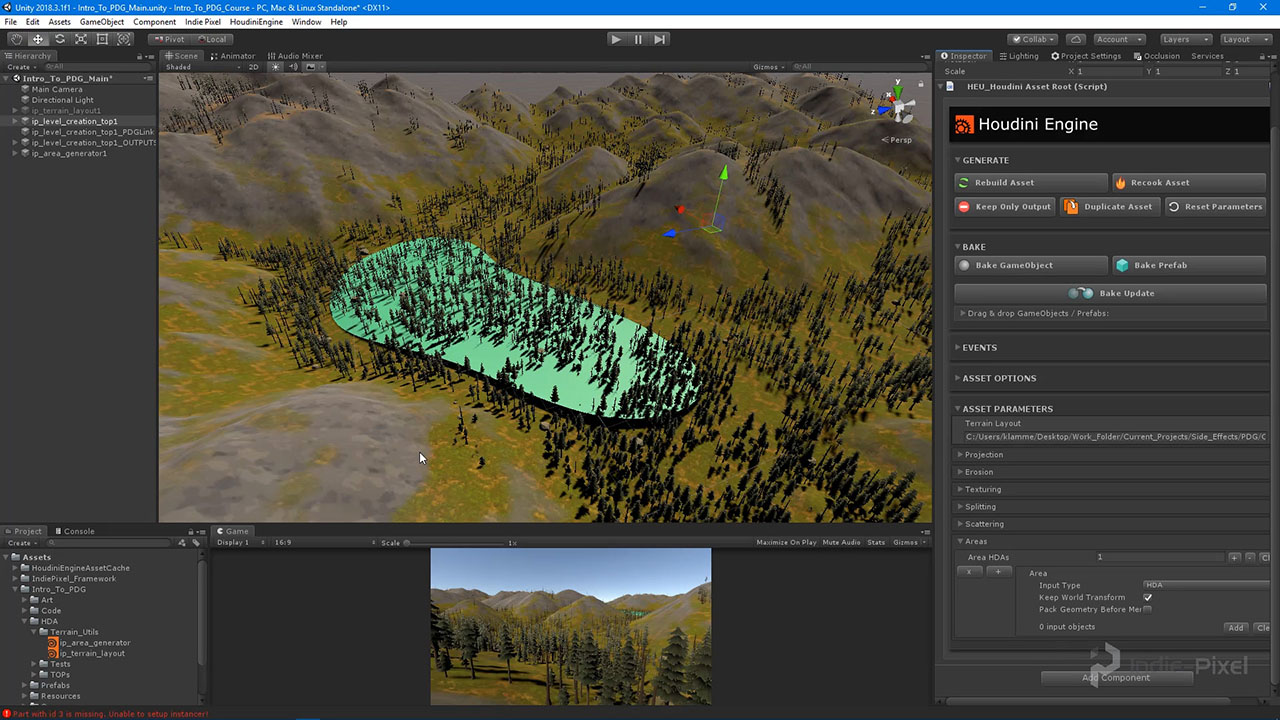Click Recook Asset button

pos(1189,182)
